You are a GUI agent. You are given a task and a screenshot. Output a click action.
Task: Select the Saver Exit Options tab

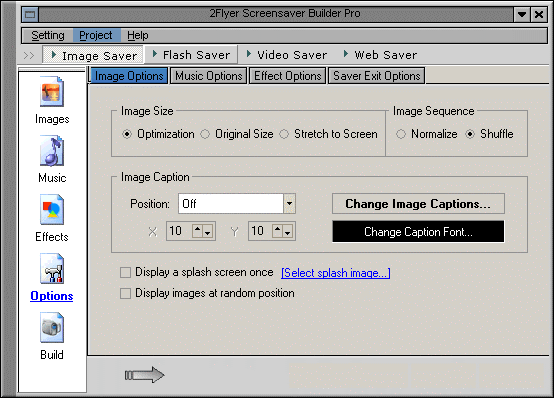[x=377, y=76]
